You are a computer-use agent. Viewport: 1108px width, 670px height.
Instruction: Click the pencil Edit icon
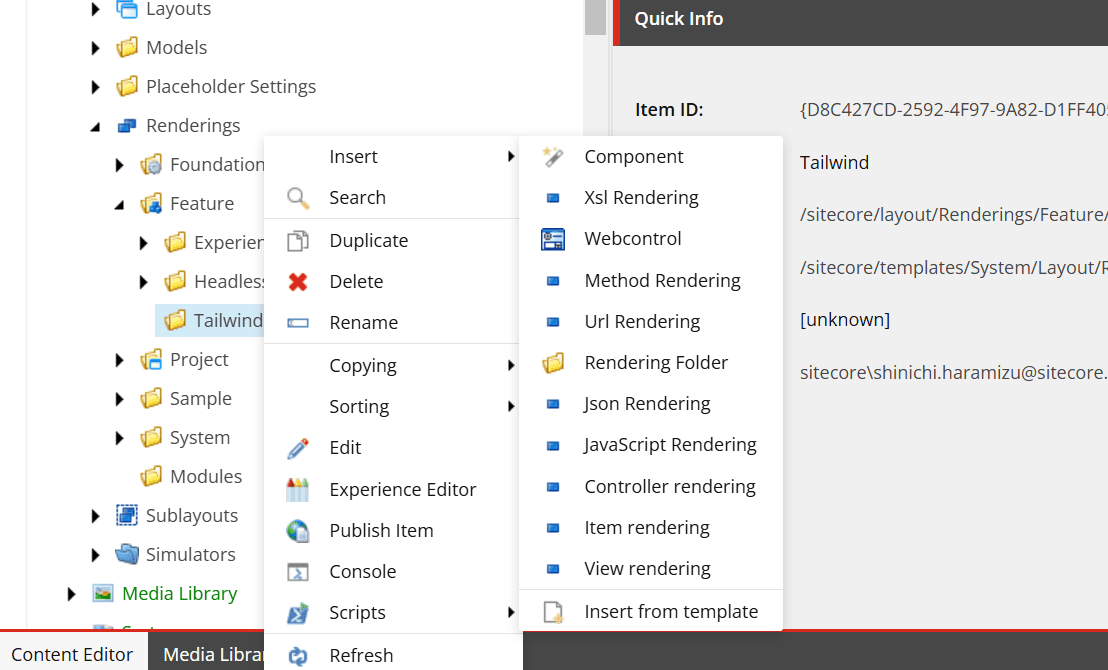pyautogui.click(x=298, y=448)
